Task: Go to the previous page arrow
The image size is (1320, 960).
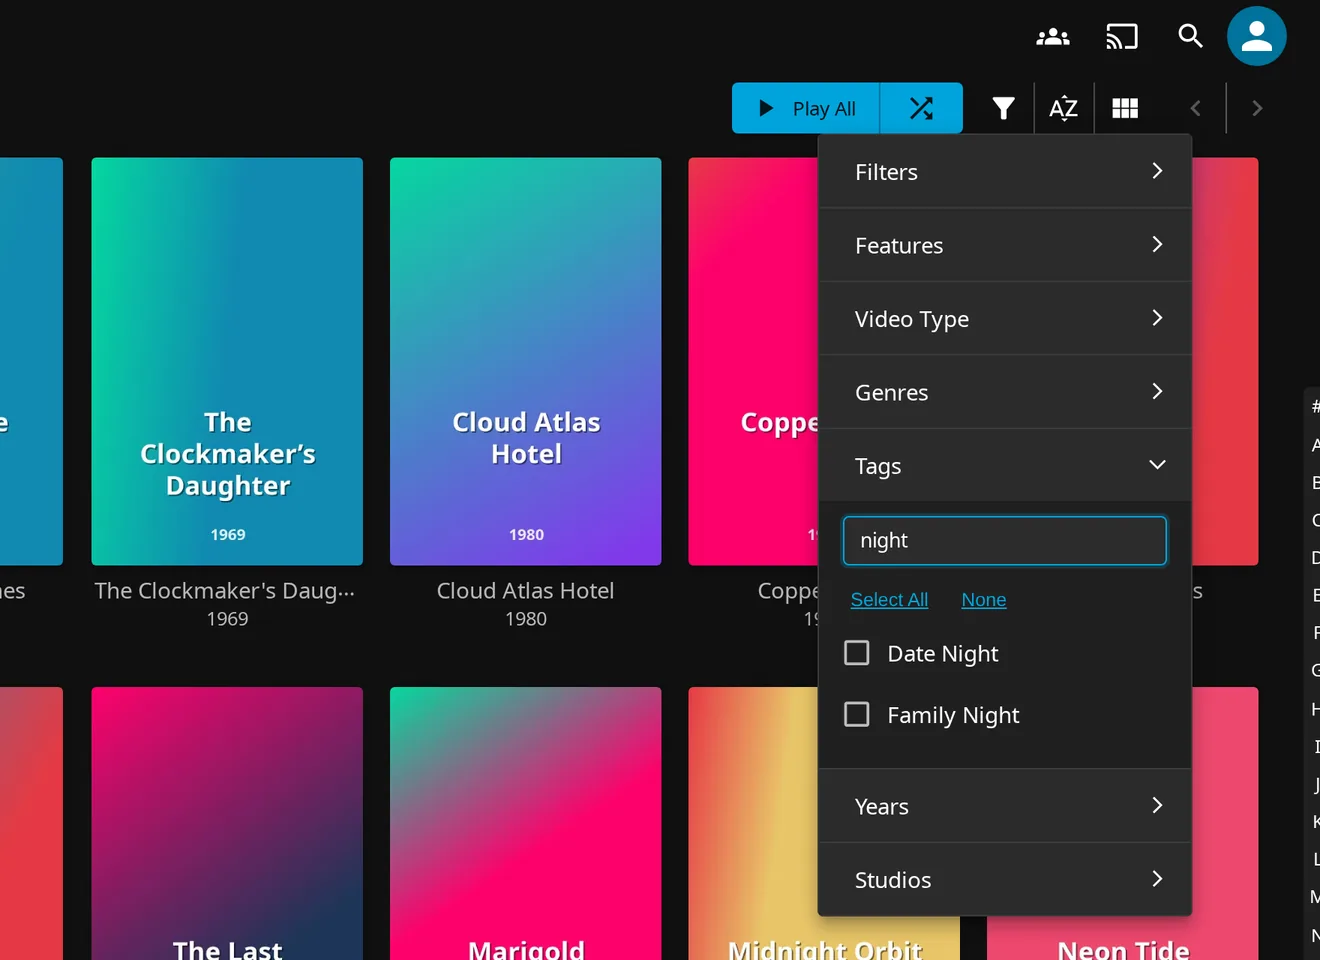Action: pyautogui.click(x=1195, y=108)
